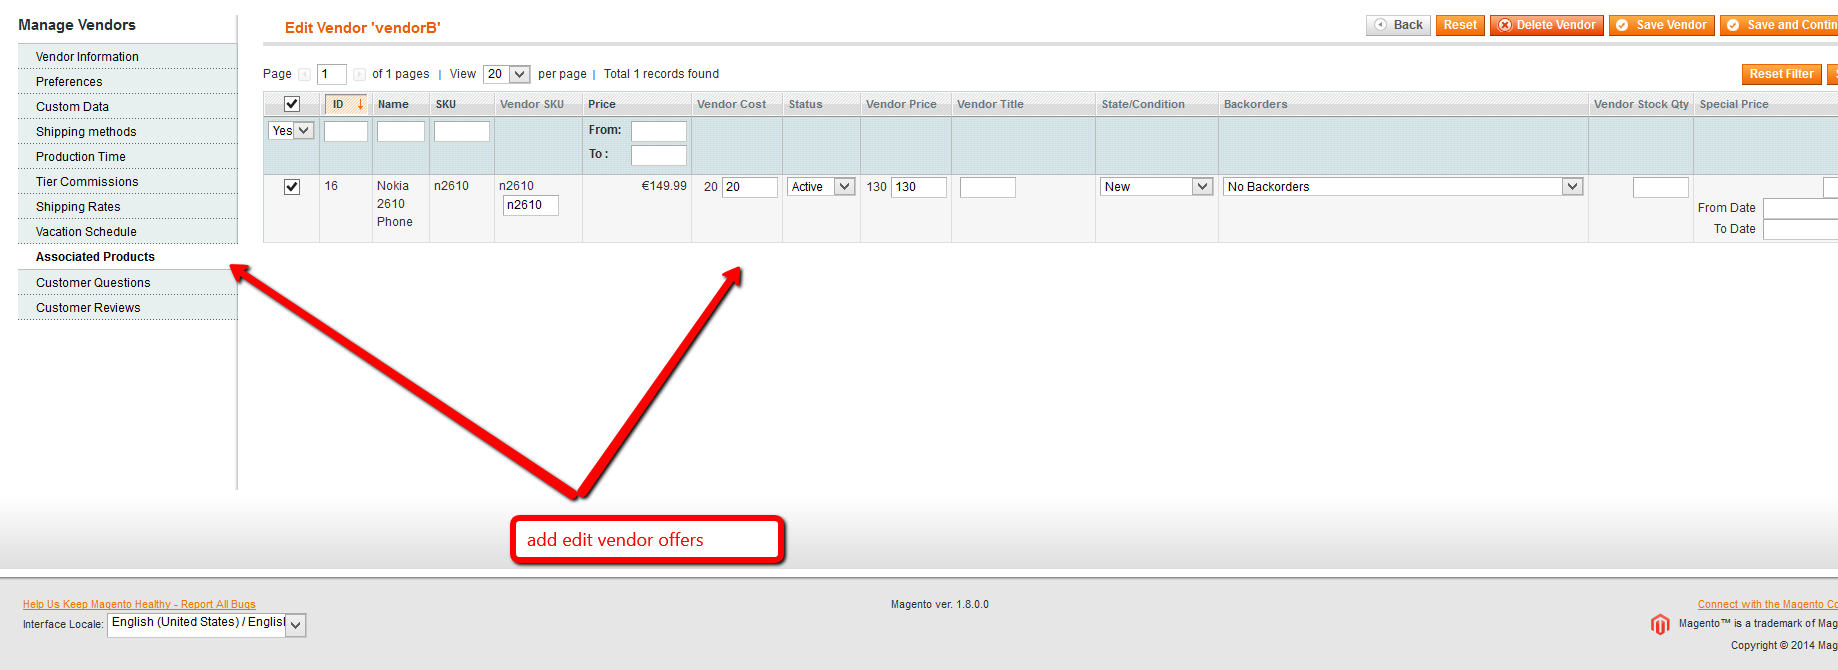1838x670 pixels.
Task: Click the Save Vendor button
Action: coord(1662,25)
